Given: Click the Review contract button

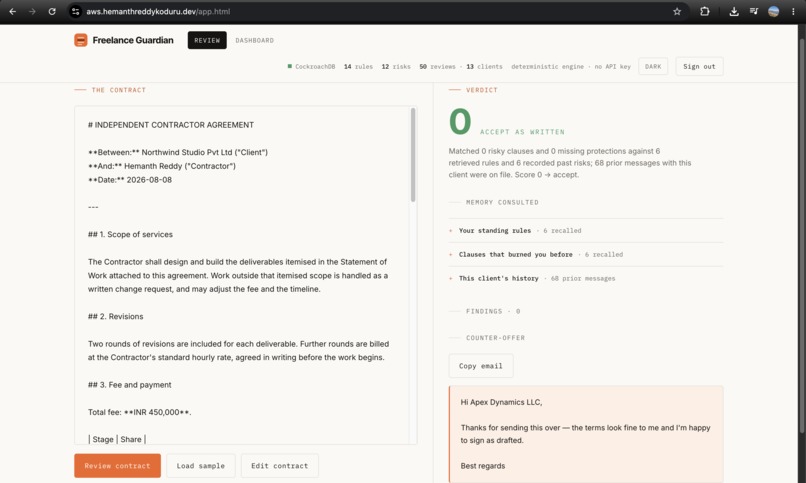Looking at the screenshot, I should tap(117, 466).
